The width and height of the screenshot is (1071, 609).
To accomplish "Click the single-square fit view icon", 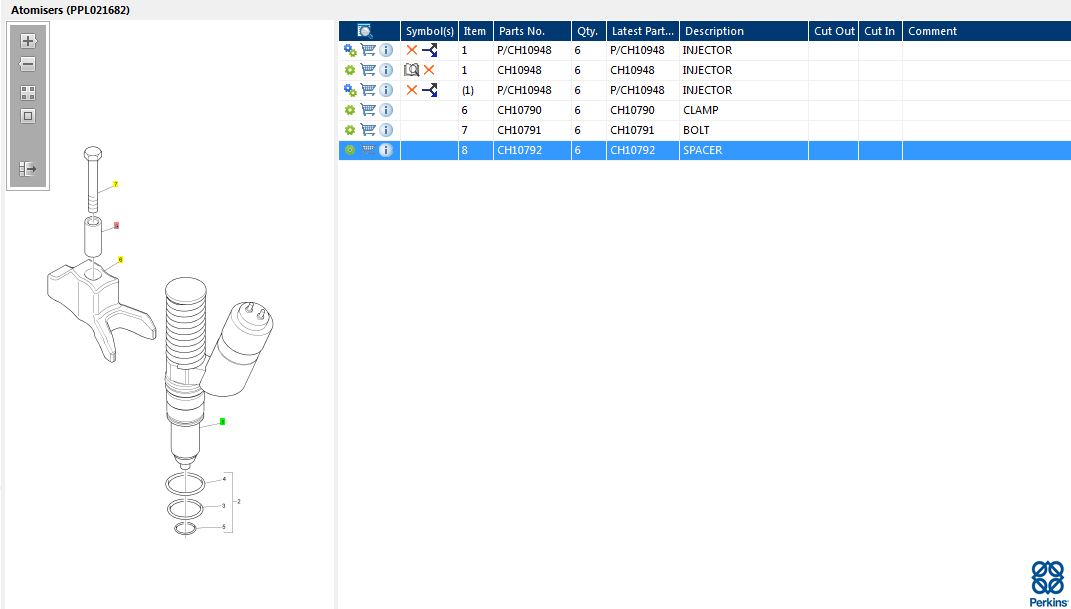I will click(x=28, y=116).
